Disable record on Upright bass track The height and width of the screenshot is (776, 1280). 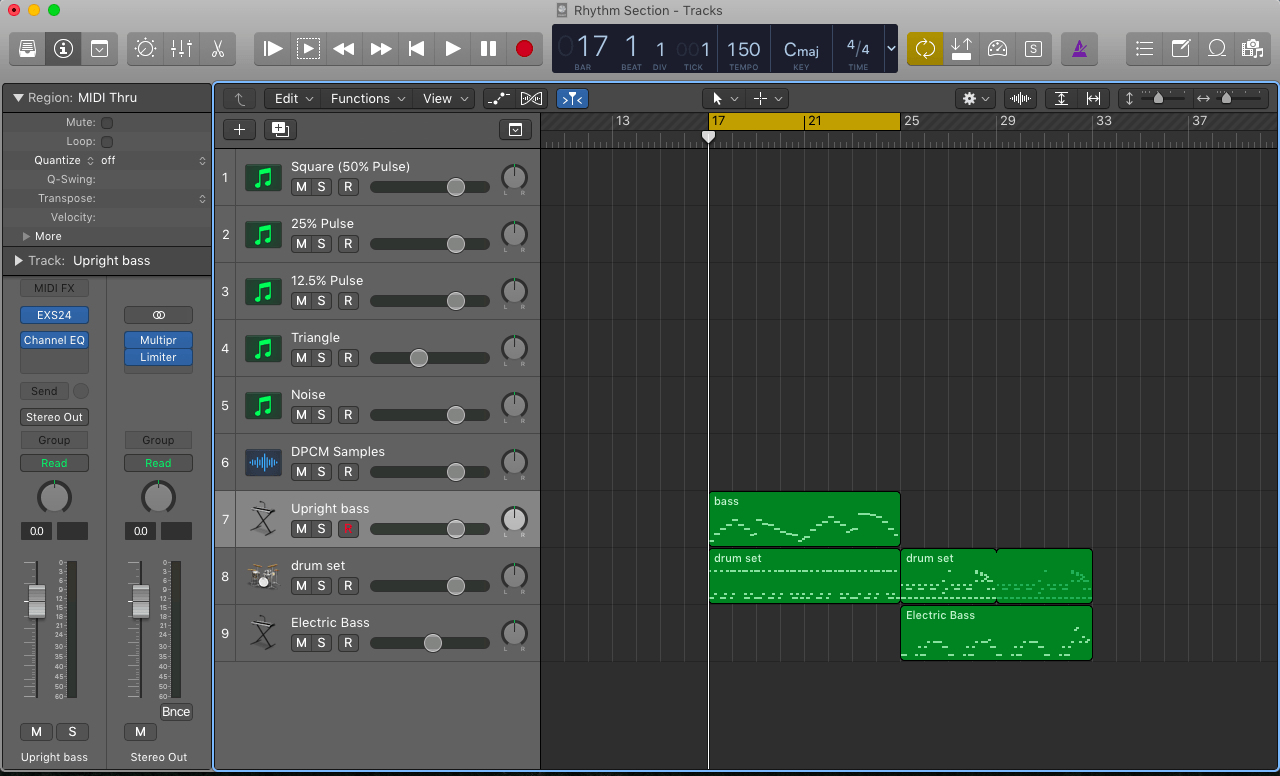click(x=348, y=529)
